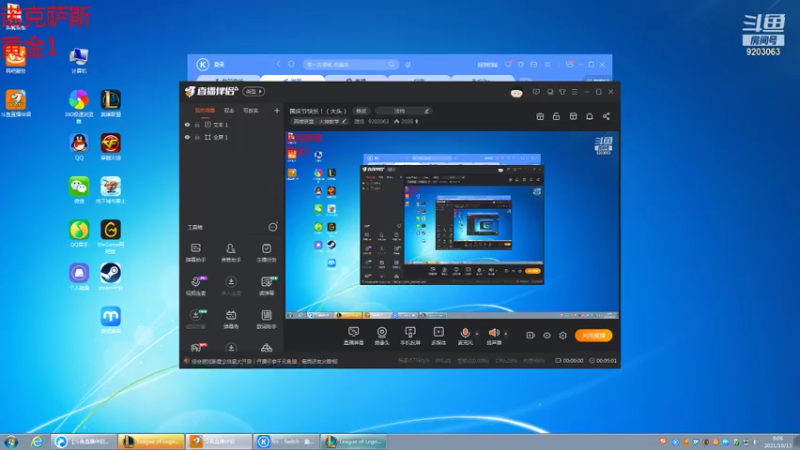
Task: Open the streamer tasks calendar-check tool
Action: (266, 252)
